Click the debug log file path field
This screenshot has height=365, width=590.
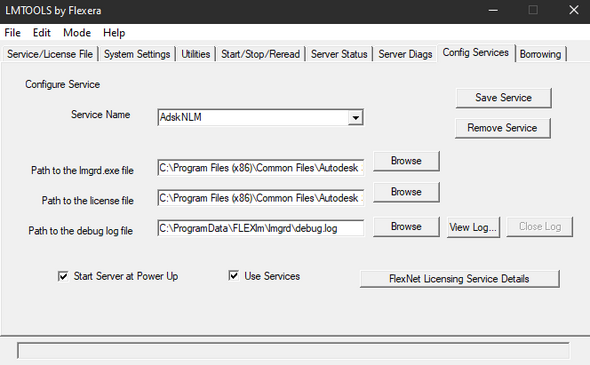260,228
